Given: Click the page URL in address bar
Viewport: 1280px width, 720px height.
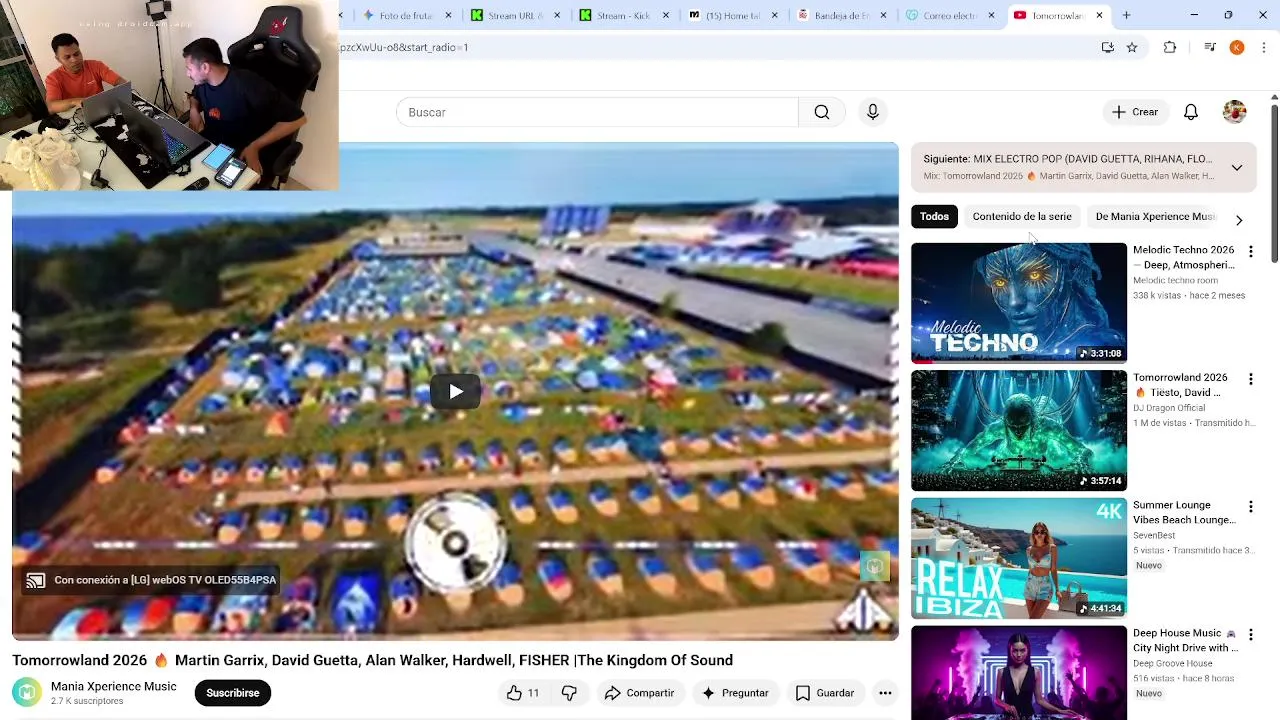Looking at the screenshot, I should click(404, 47).
